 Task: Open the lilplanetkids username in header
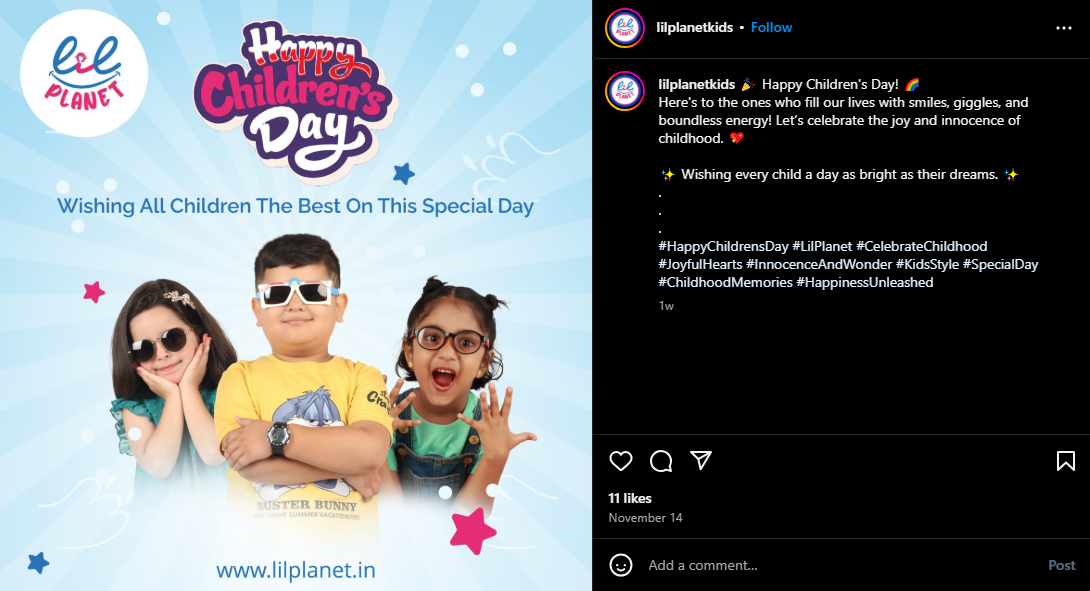pos(694,27)
